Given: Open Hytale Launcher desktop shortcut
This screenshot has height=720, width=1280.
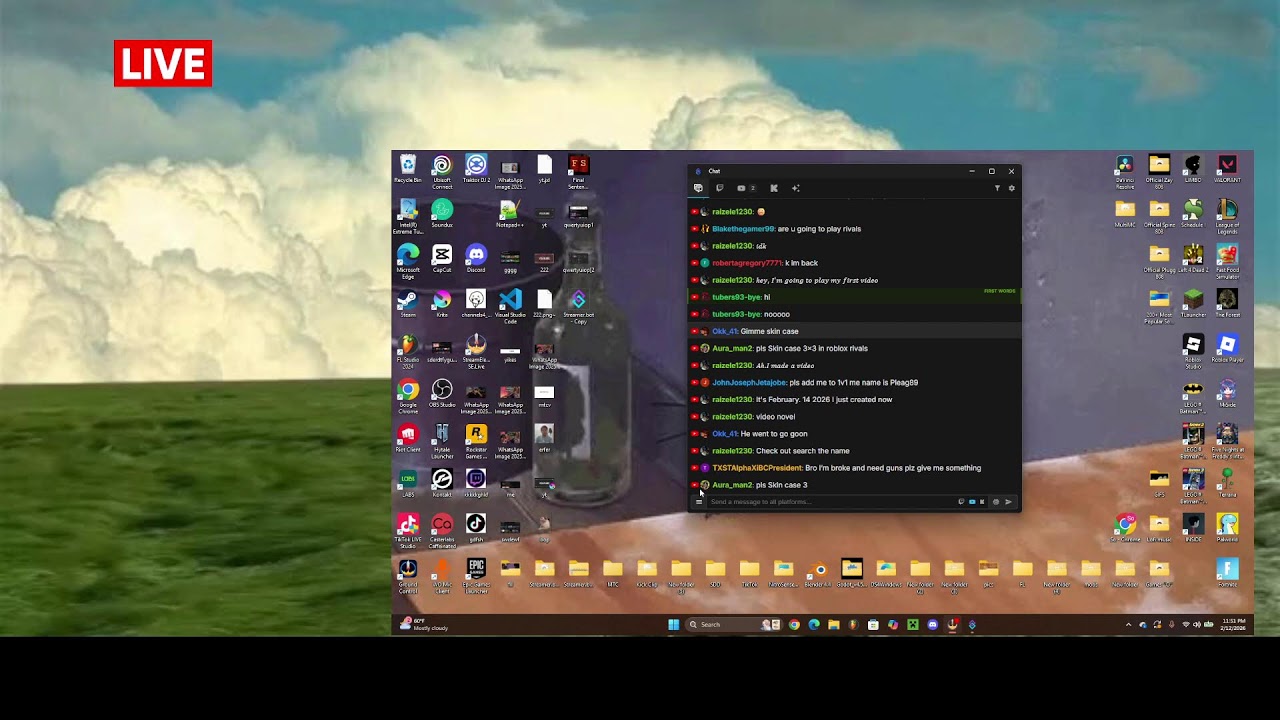Looking at the screenshot, I should 442,440.
